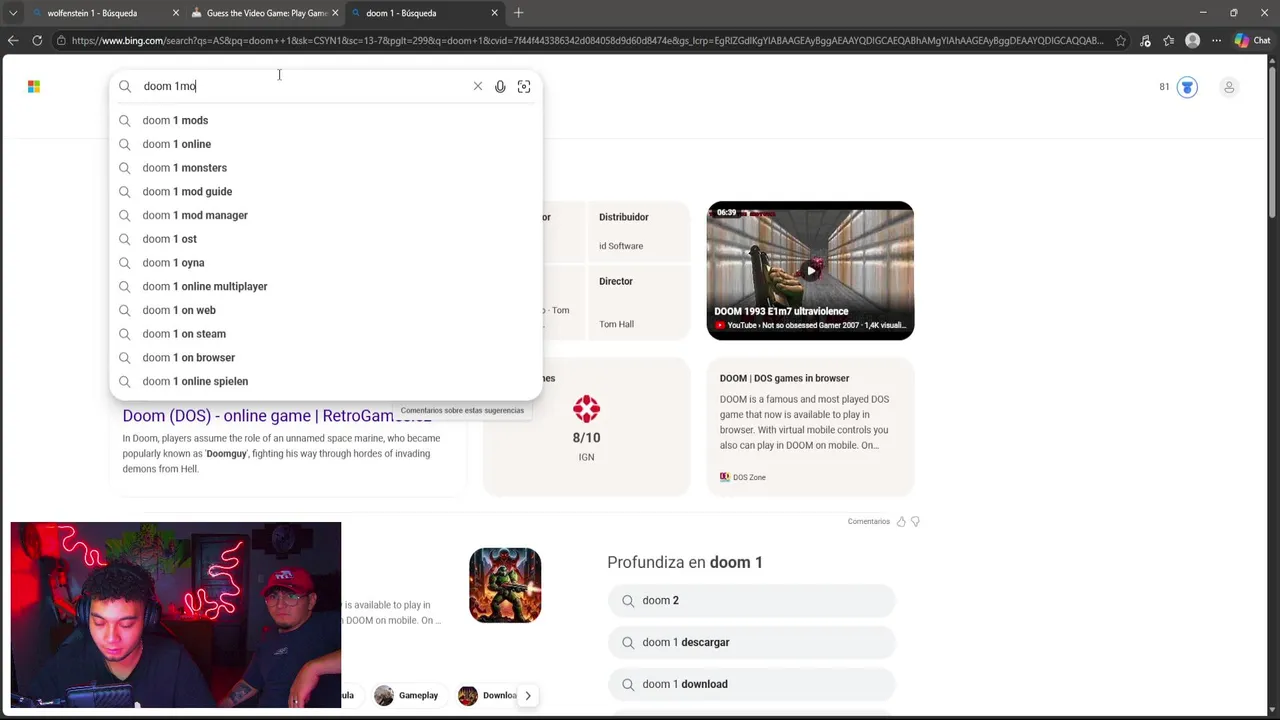
Task: Search related query doom 1 descargar
Action: tap(751, 642)
